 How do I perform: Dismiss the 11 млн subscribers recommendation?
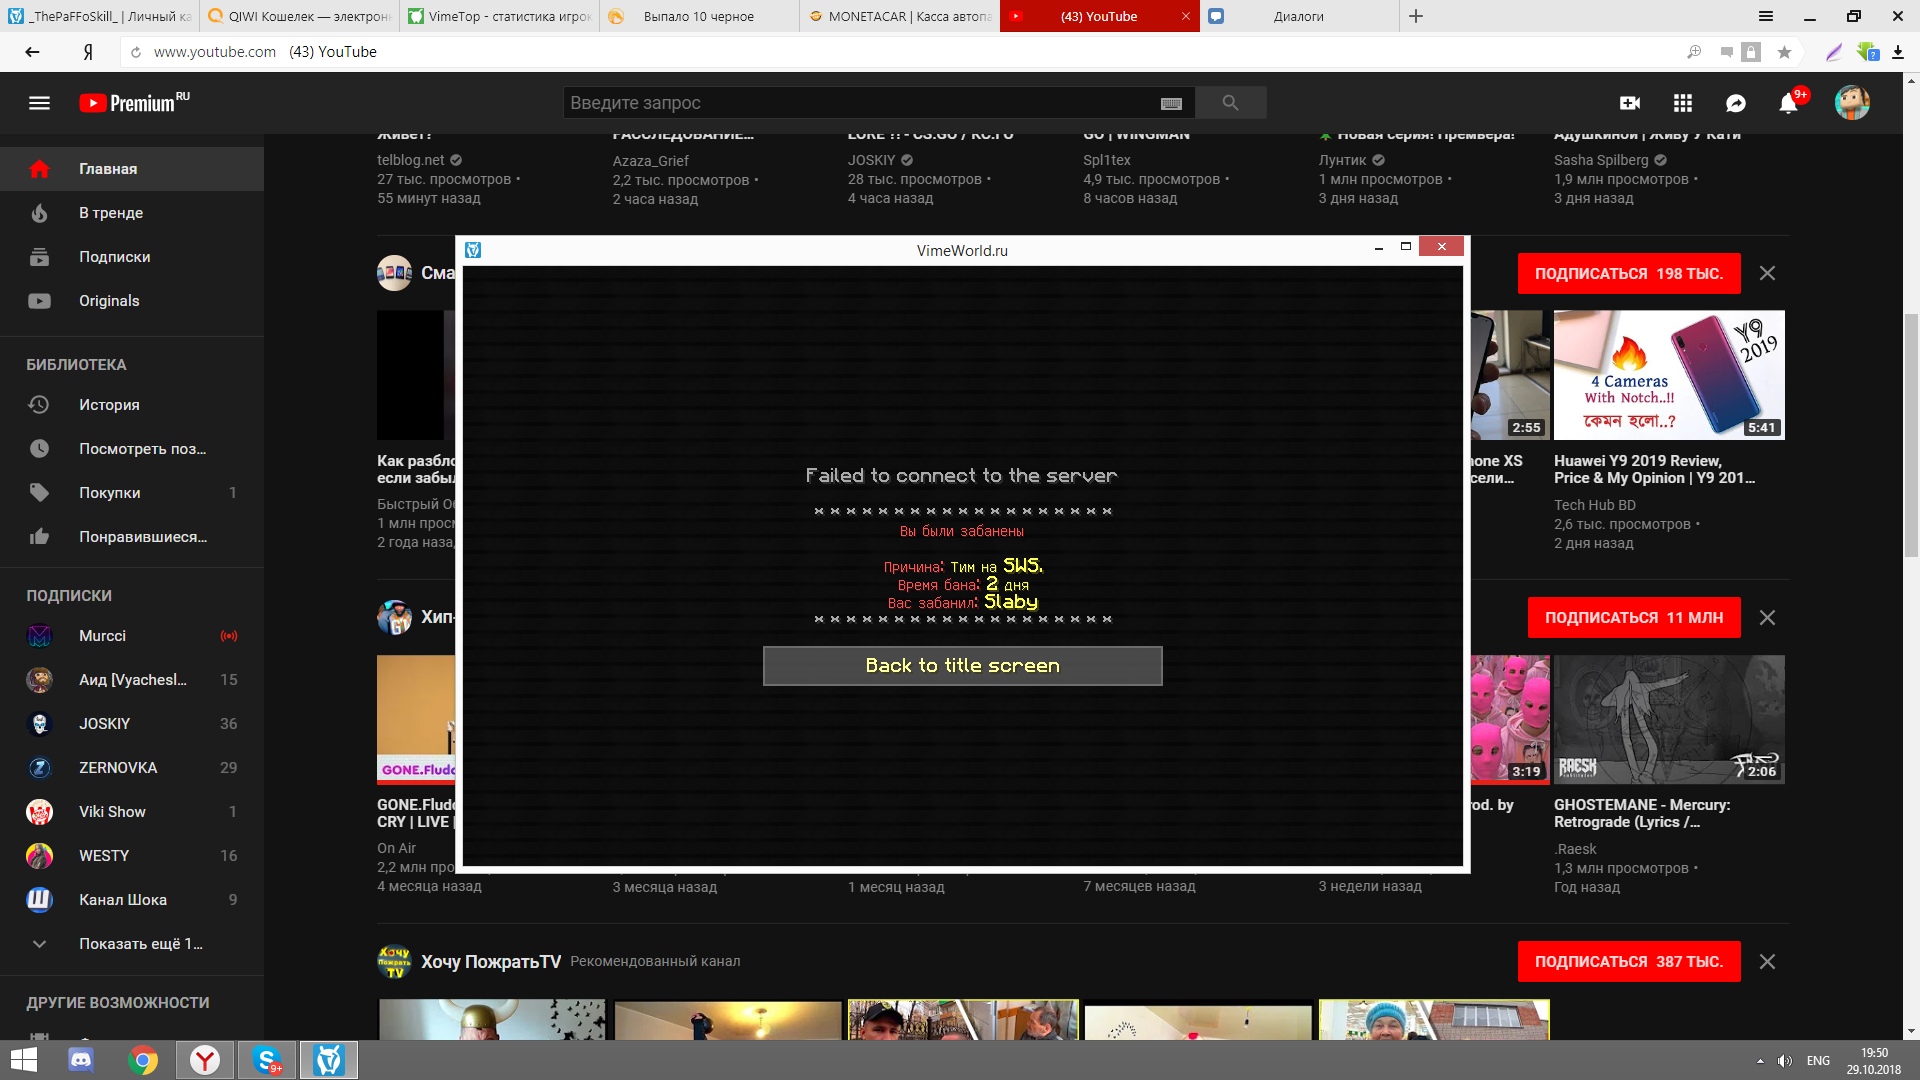click(x=1767, y=617)
